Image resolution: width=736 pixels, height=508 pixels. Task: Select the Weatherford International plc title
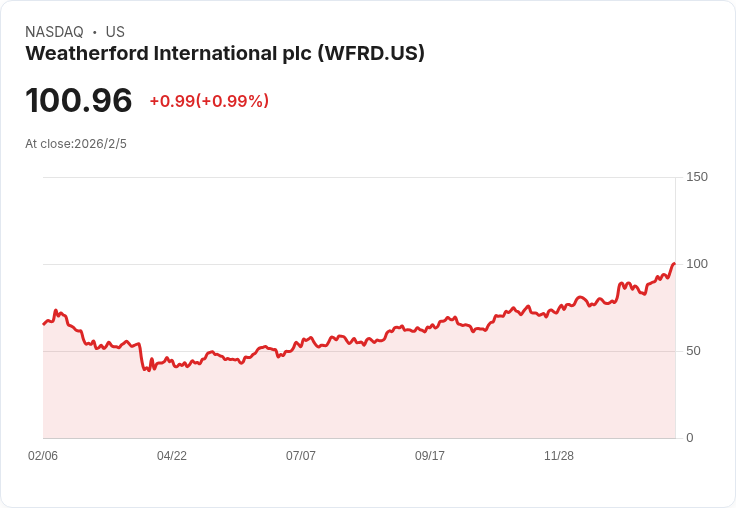[225, 54]
